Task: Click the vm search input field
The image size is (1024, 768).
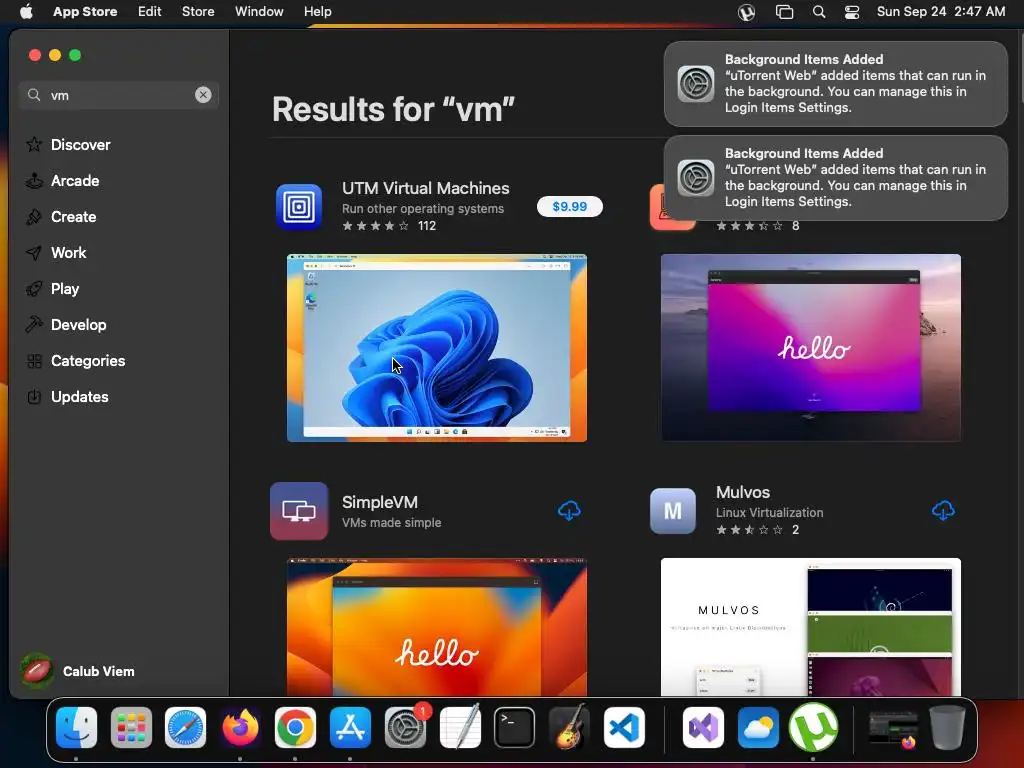Action: [x=119, y=95]
